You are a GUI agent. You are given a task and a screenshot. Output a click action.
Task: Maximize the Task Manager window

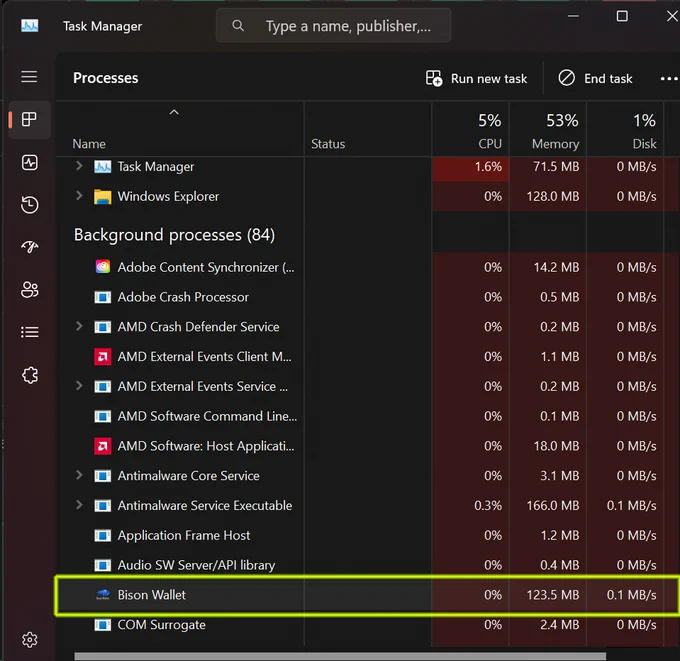pos(622,16)
